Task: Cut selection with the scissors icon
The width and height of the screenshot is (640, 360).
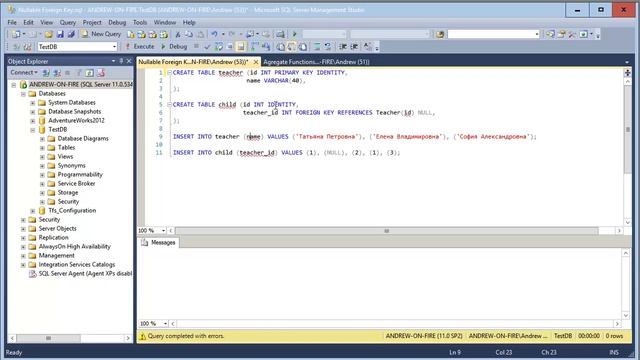Action: pyautogui.click(x=178, y=34)
